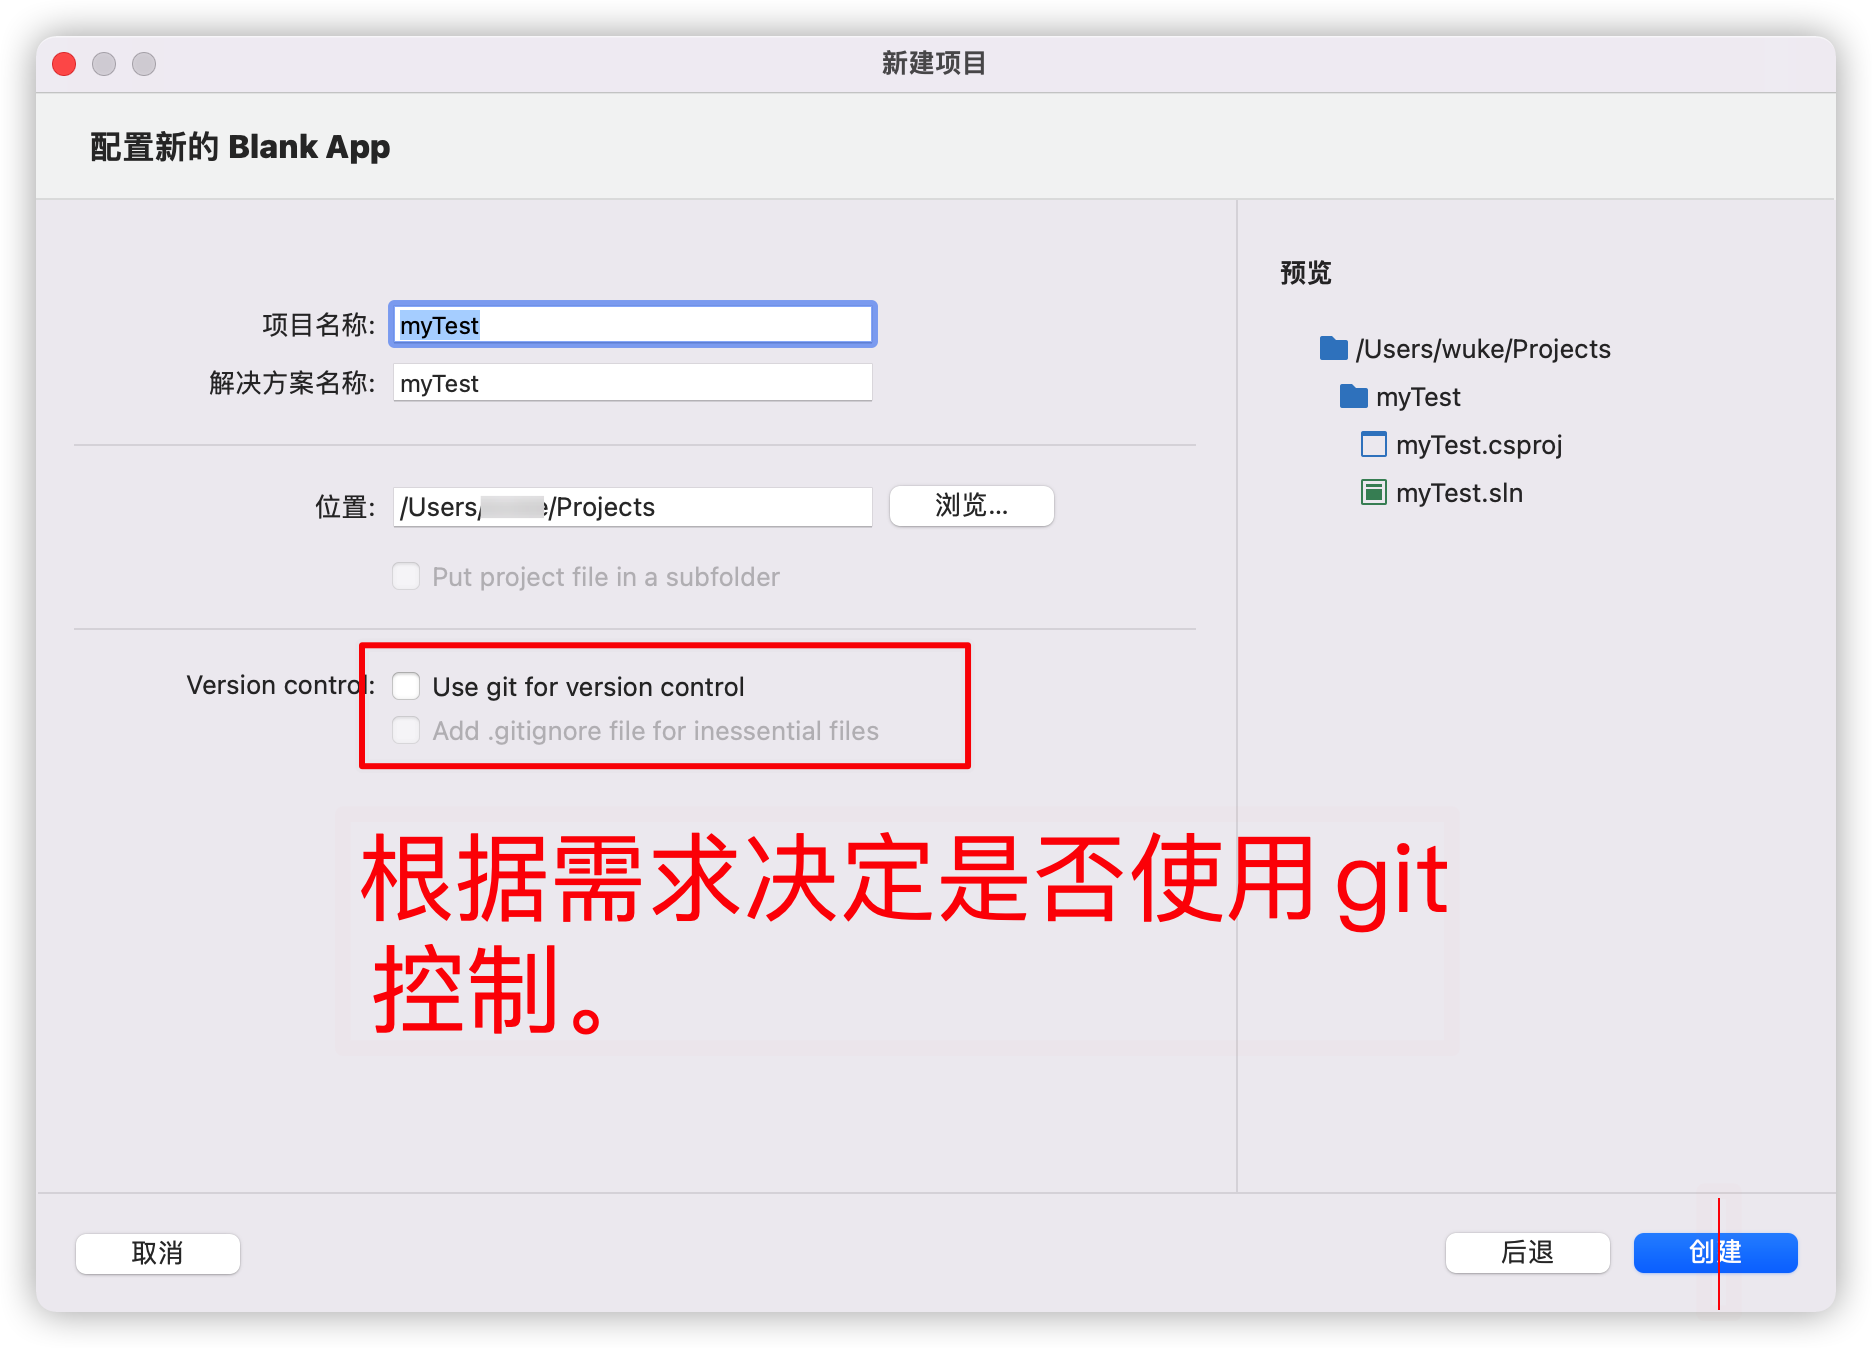Cancel with the 取消 button
The image size is (1872, 1348).
pyautogui.click(x=158, y=1253)
